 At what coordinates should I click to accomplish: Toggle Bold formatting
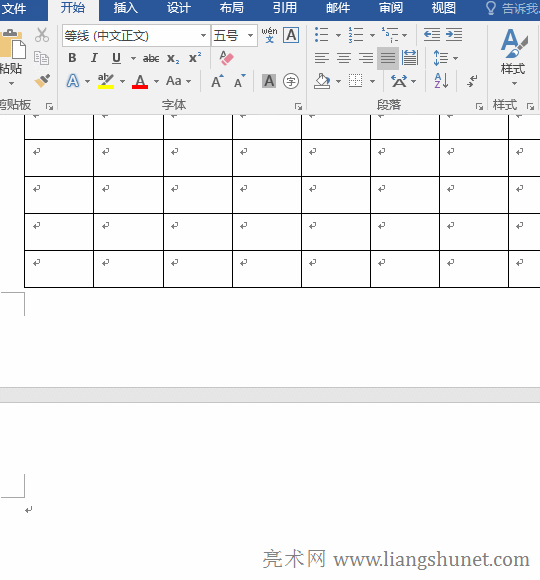(72, 58)
